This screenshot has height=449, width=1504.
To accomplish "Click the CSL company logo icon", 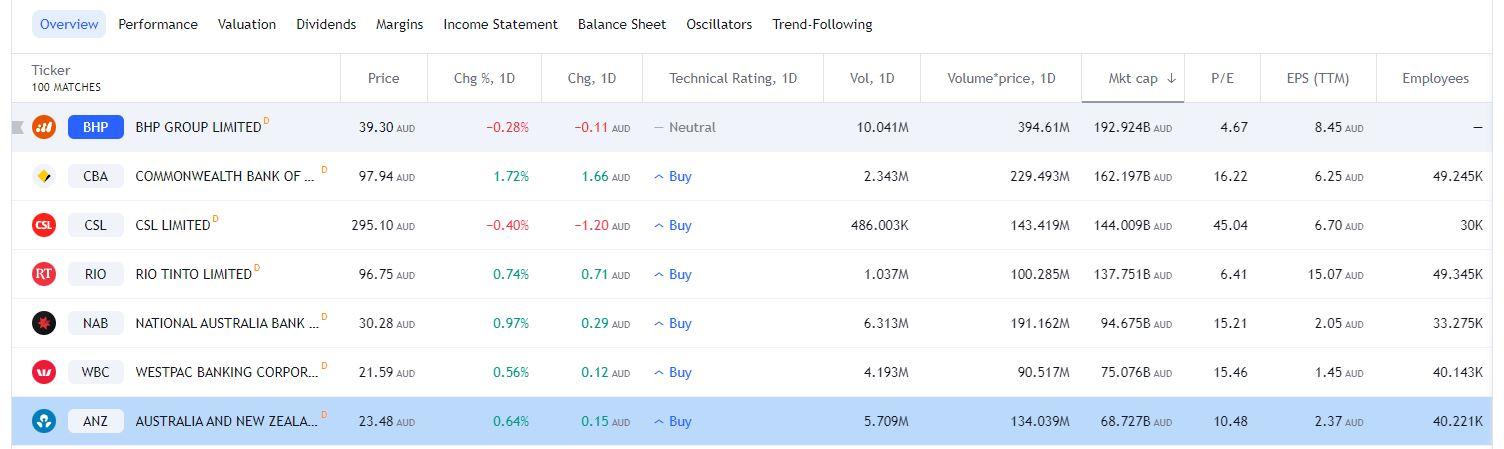I will 44,225.
